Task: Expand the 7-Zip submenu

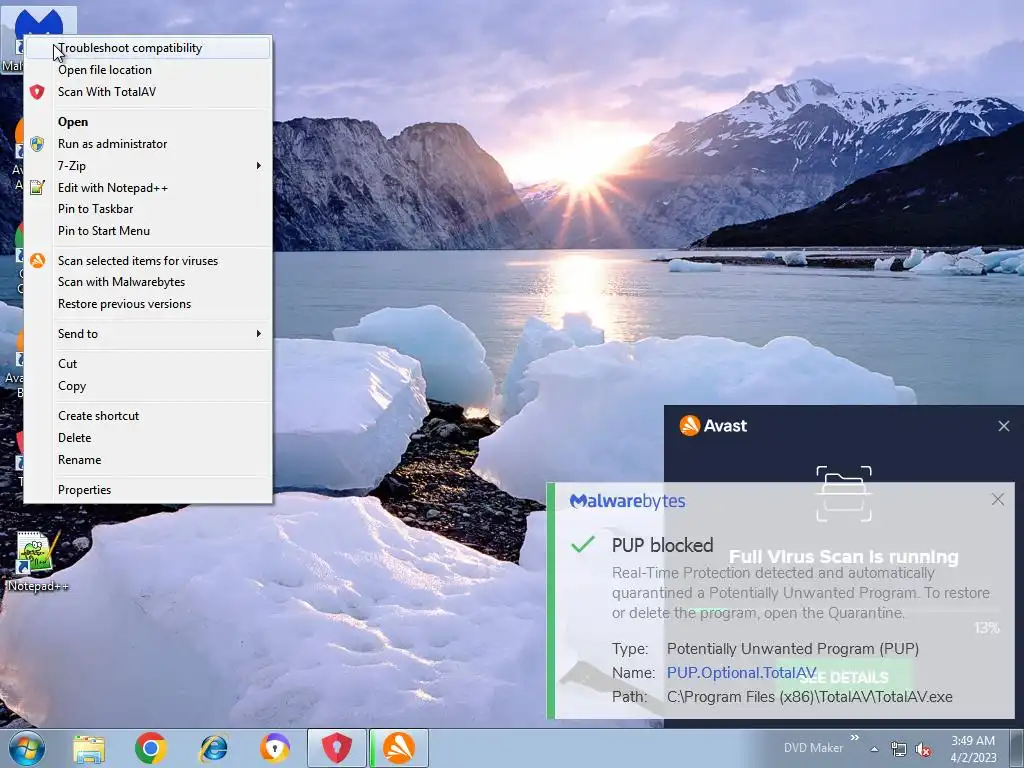Action: coord(148,166)
